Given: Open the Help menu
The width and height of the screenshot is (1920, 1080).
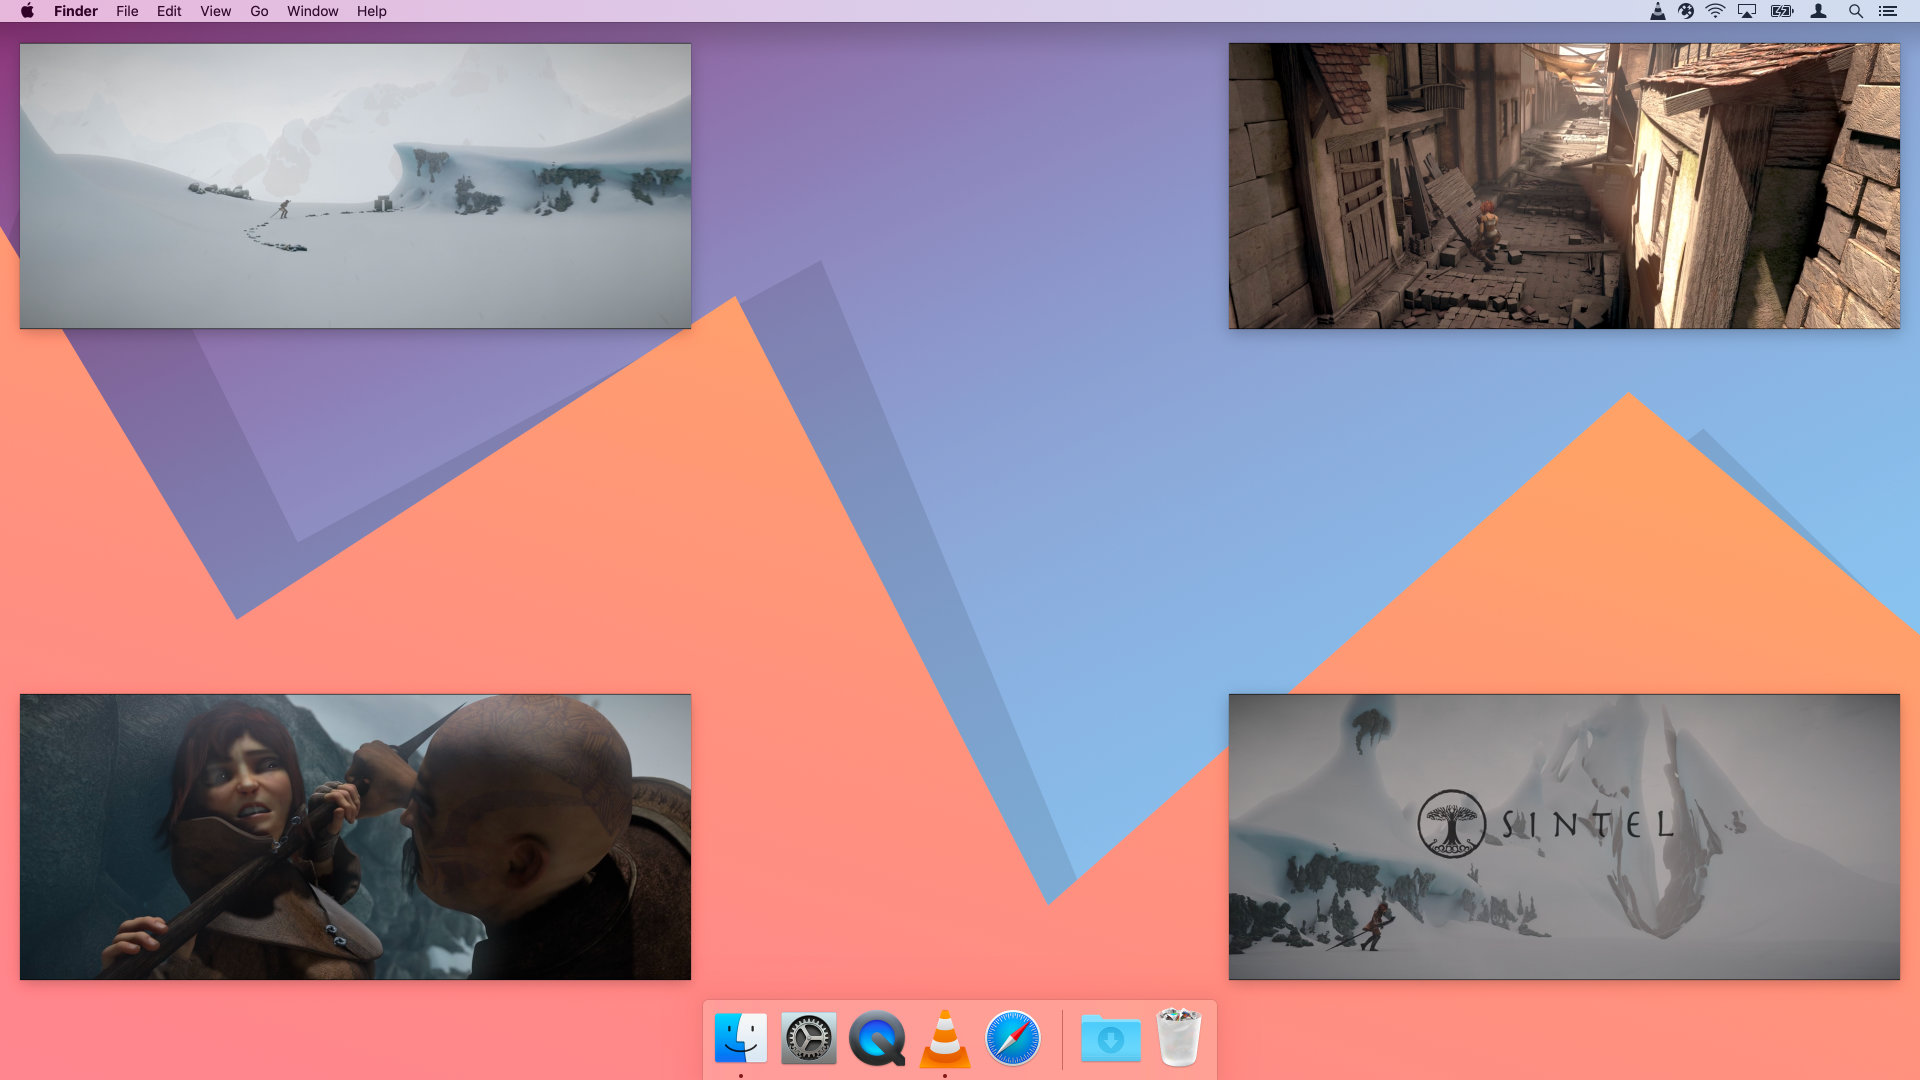Looking at the screenshot, I should pos(371,11).
